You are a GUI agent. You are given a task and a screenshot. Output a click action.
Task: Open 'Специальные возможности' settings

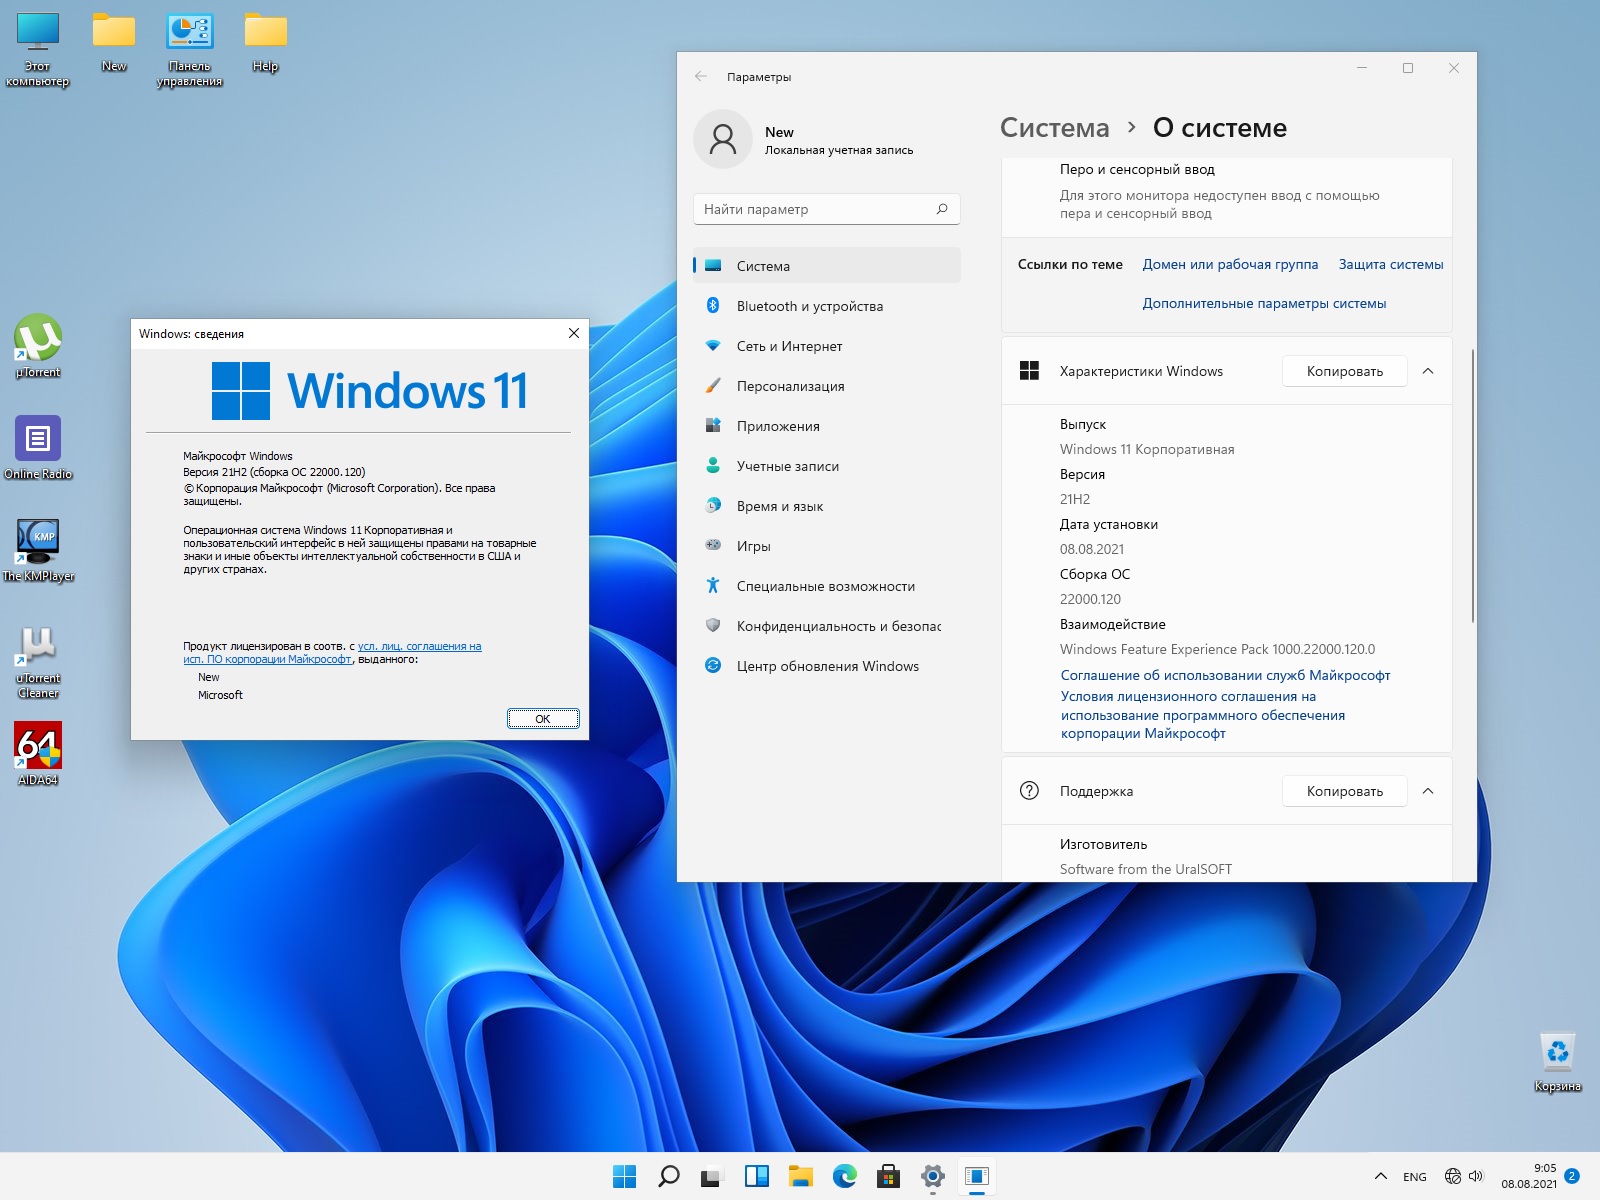click(x=826, y=586)
